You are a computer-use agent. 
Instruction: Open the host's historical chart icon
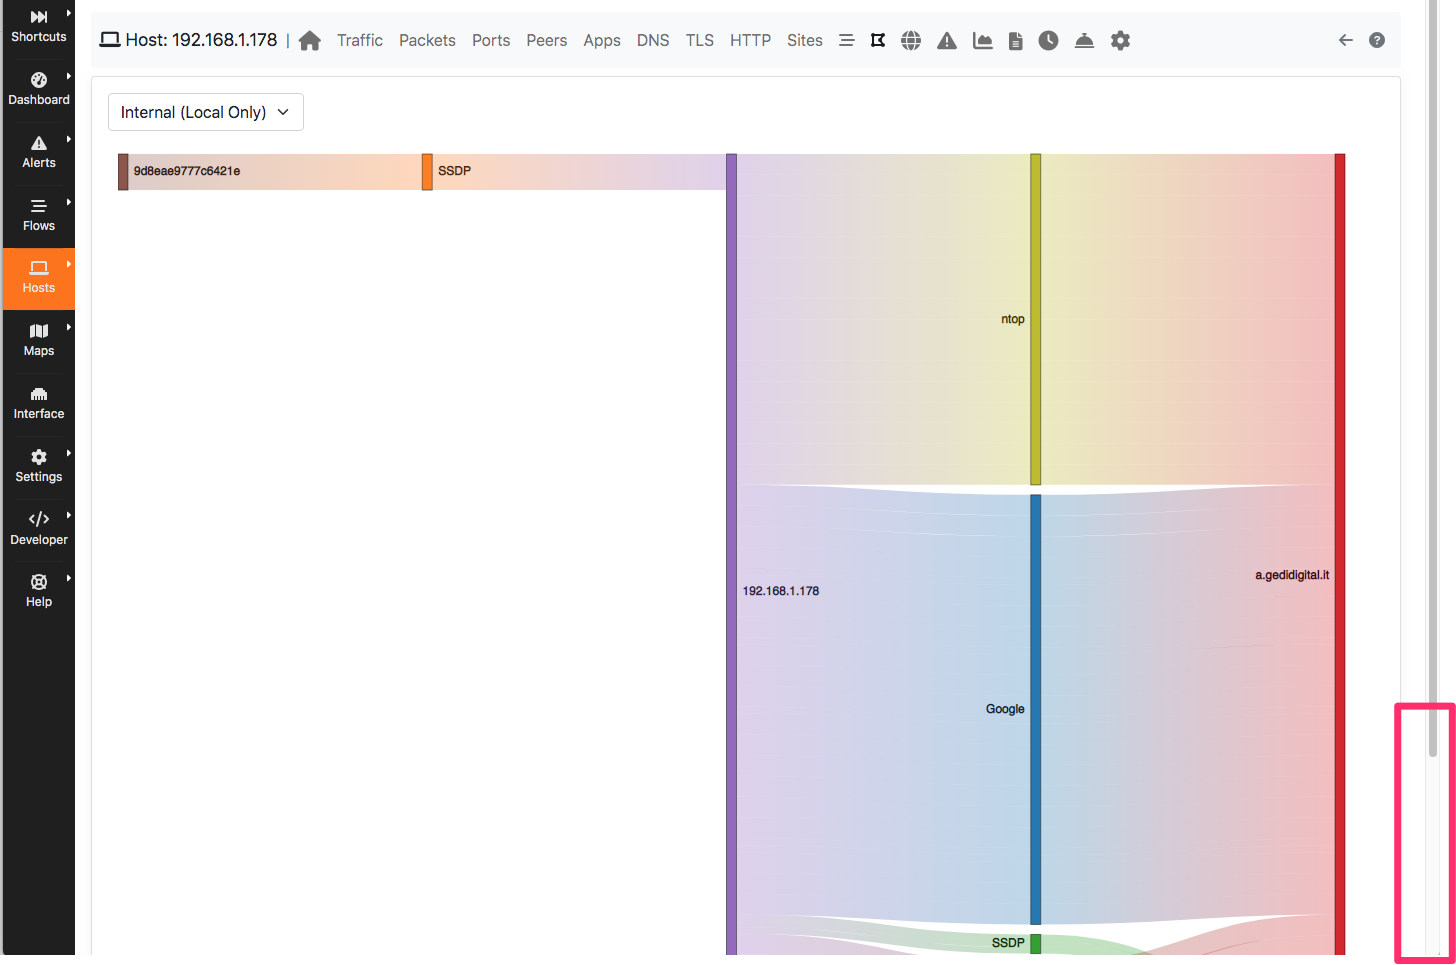[x=982, y=40]
